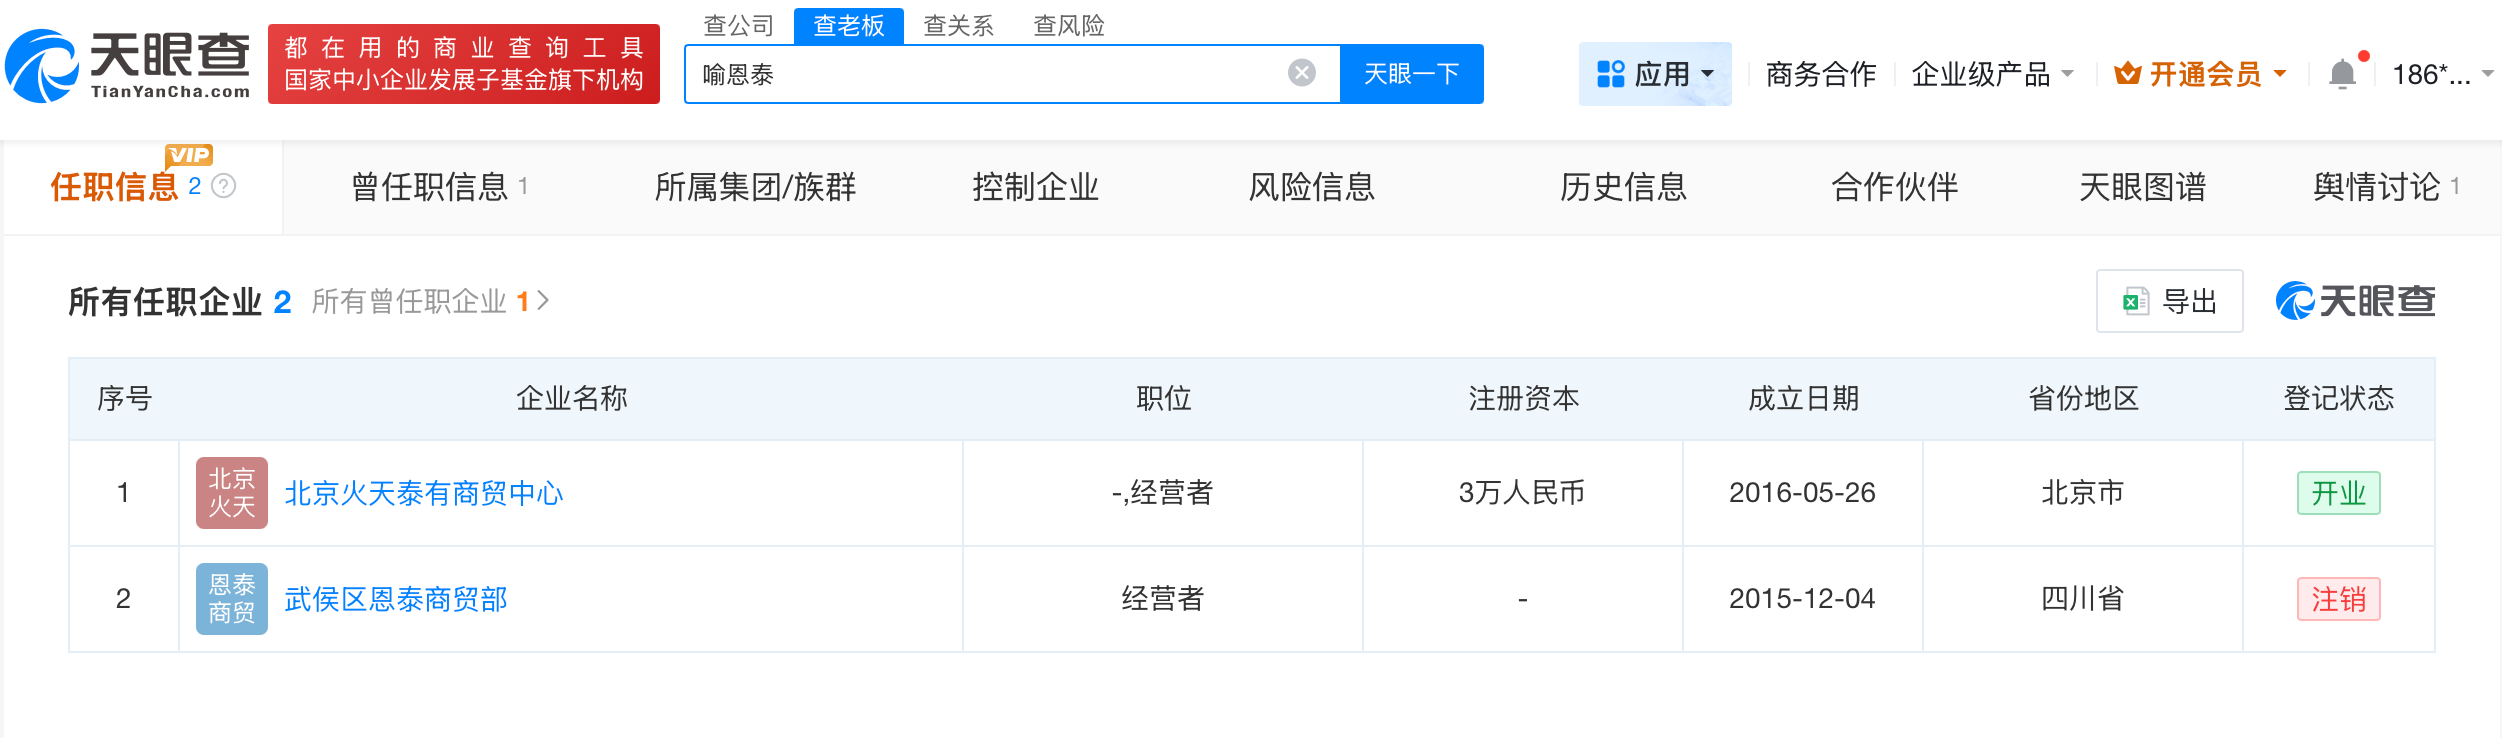Expand the 应用 apps dropdown
This screenshot has width=2502, height=738.
[x=1655, y=74]
